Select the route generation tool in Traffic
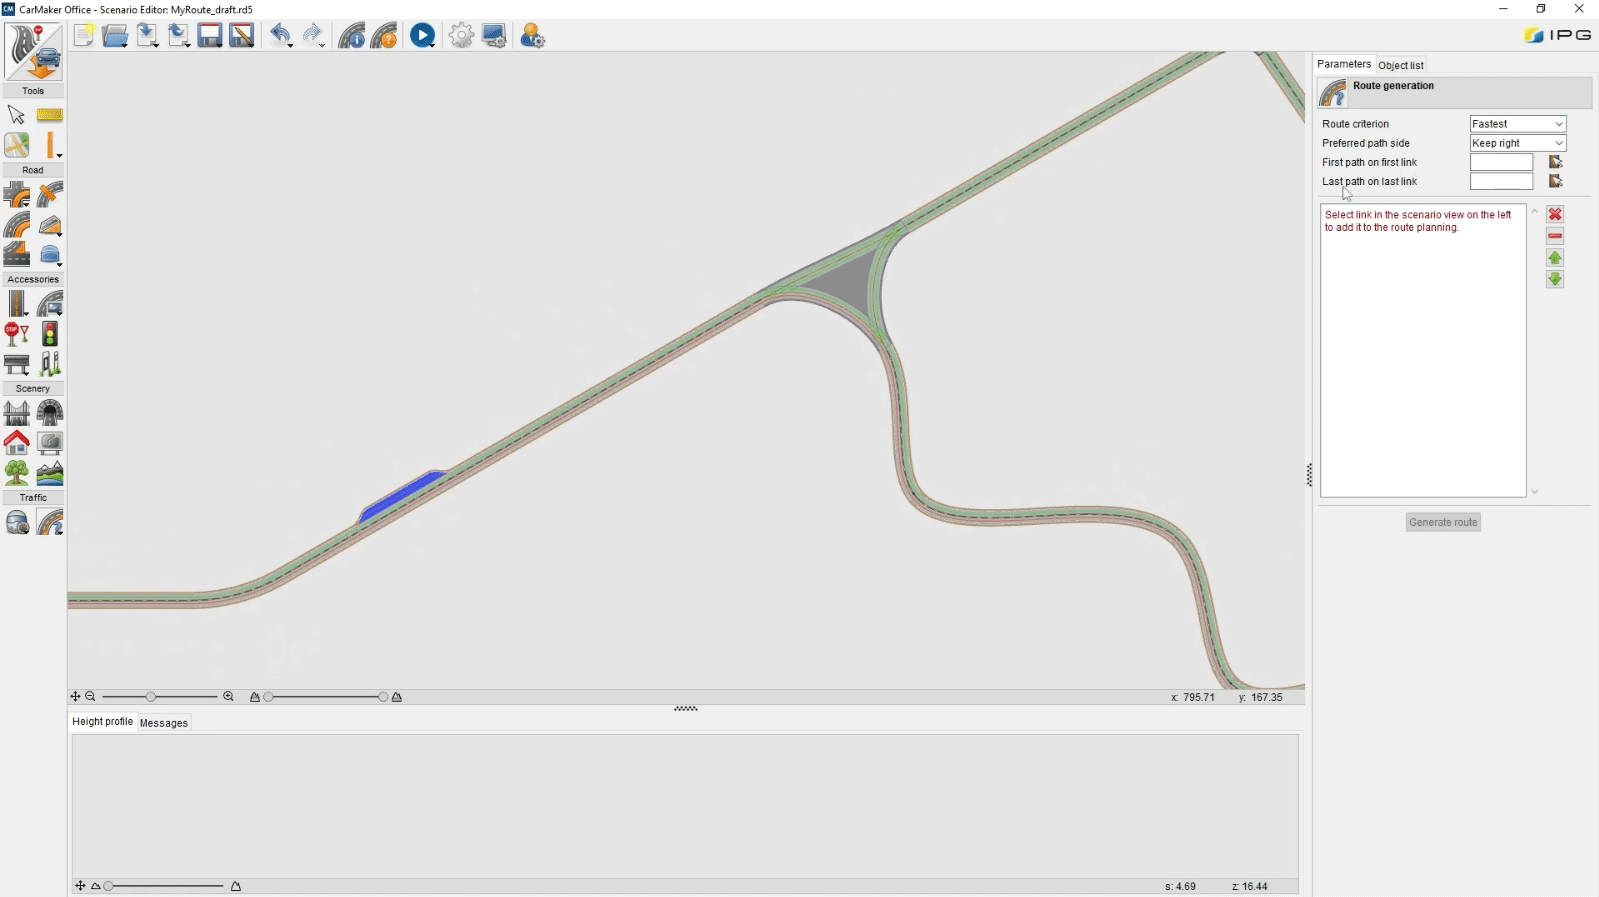Image resolution: width=1599 pixels, height=897 pixels. (x=50, y=522)
